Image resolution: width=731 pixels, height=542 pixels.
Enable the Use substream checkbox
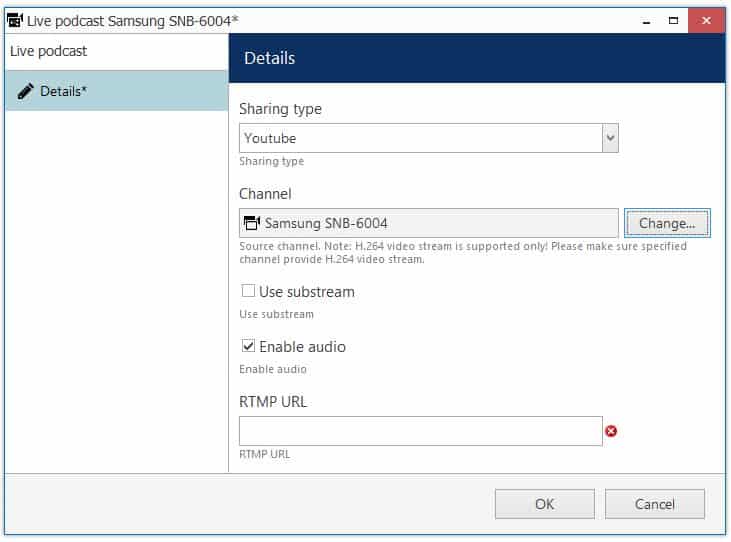point(248,292)
